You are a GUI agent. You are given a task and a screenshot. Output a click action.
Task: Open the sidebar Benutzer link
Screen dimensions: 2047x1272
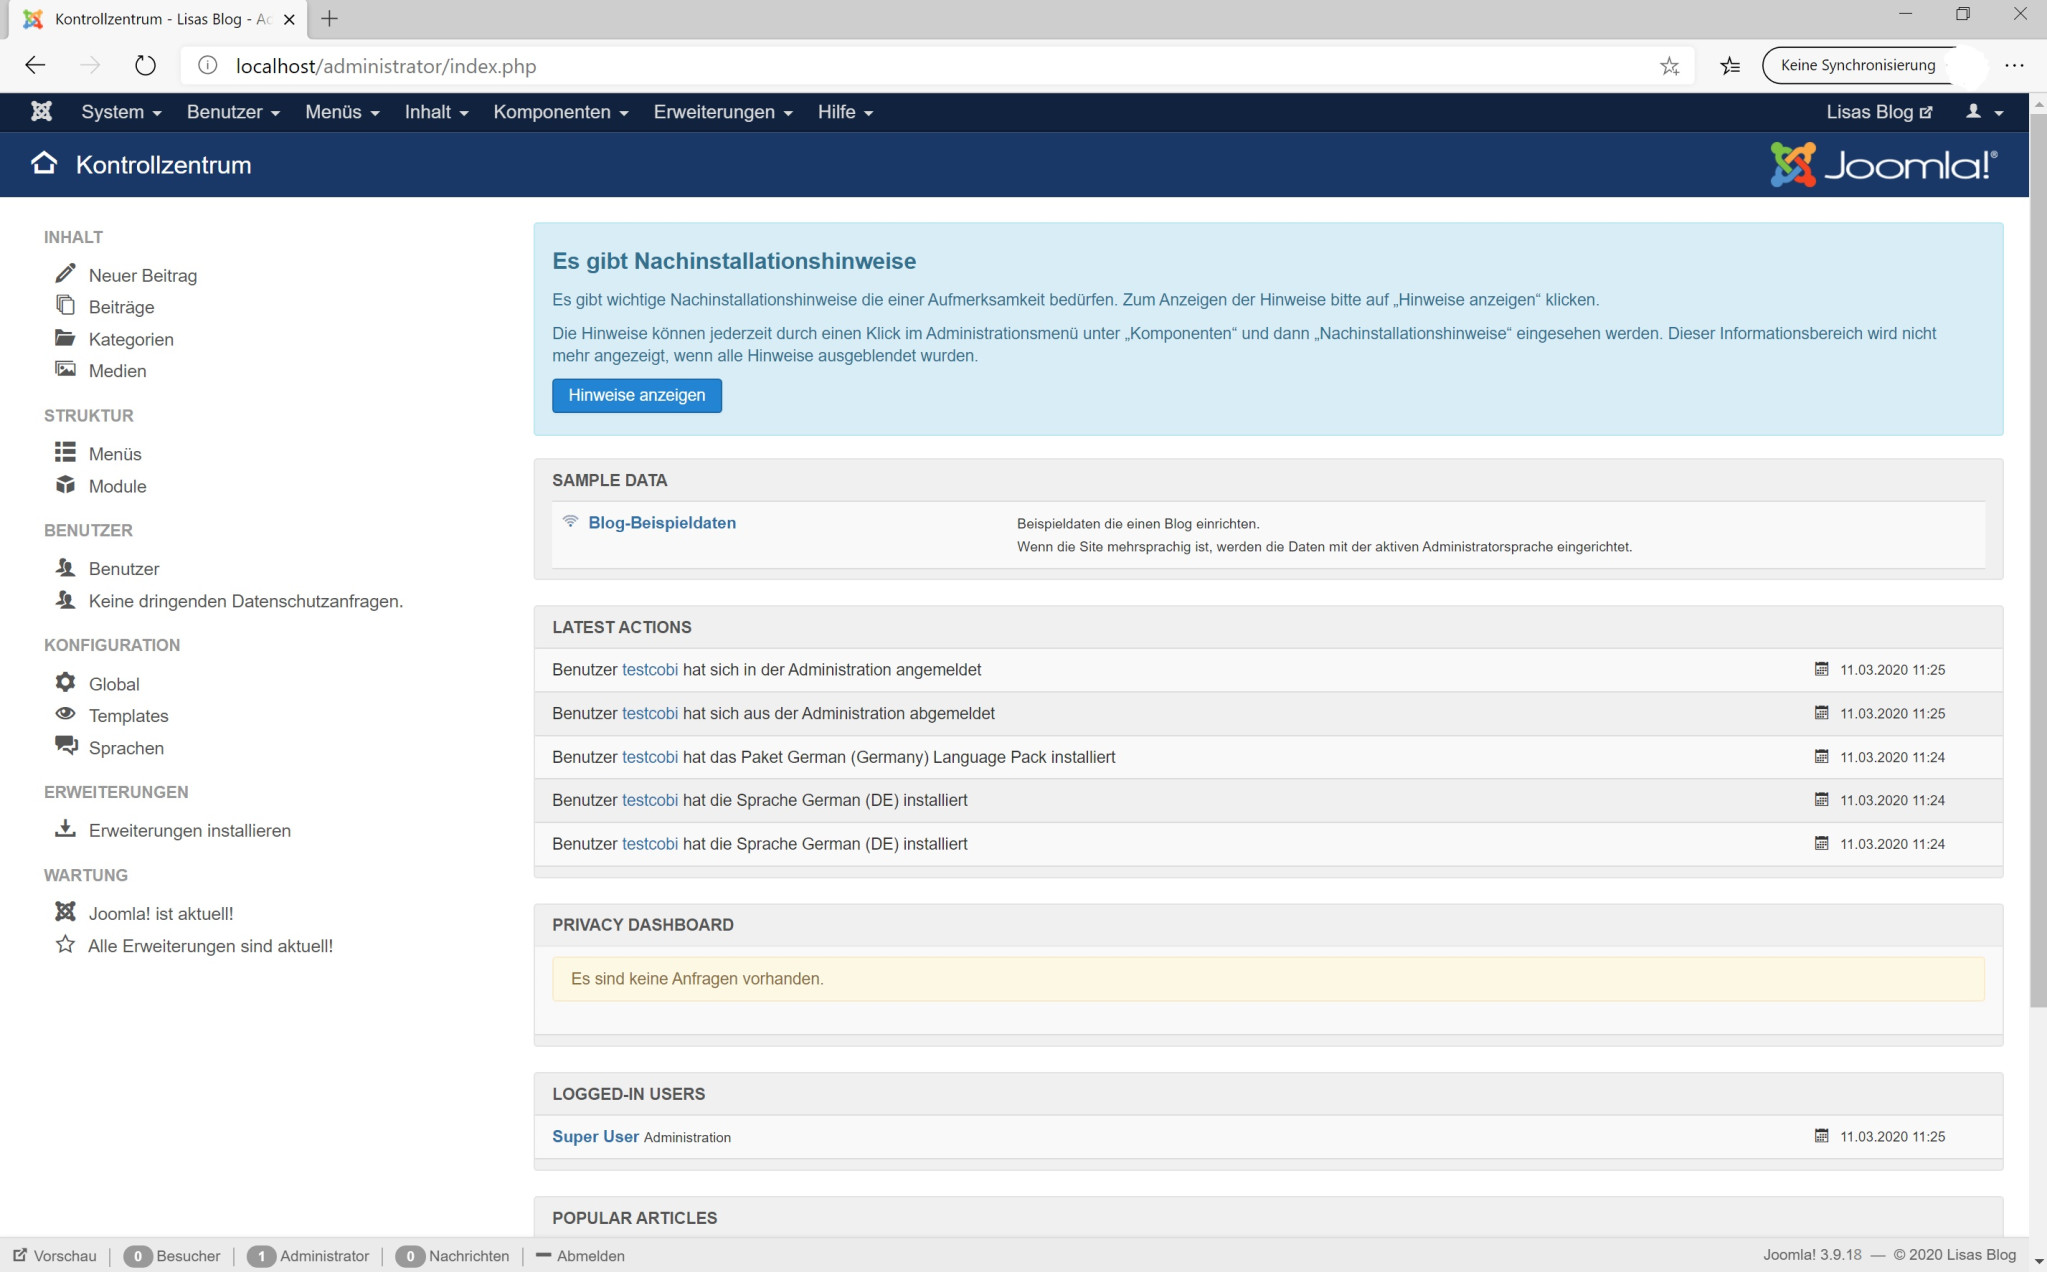(124, 568)
